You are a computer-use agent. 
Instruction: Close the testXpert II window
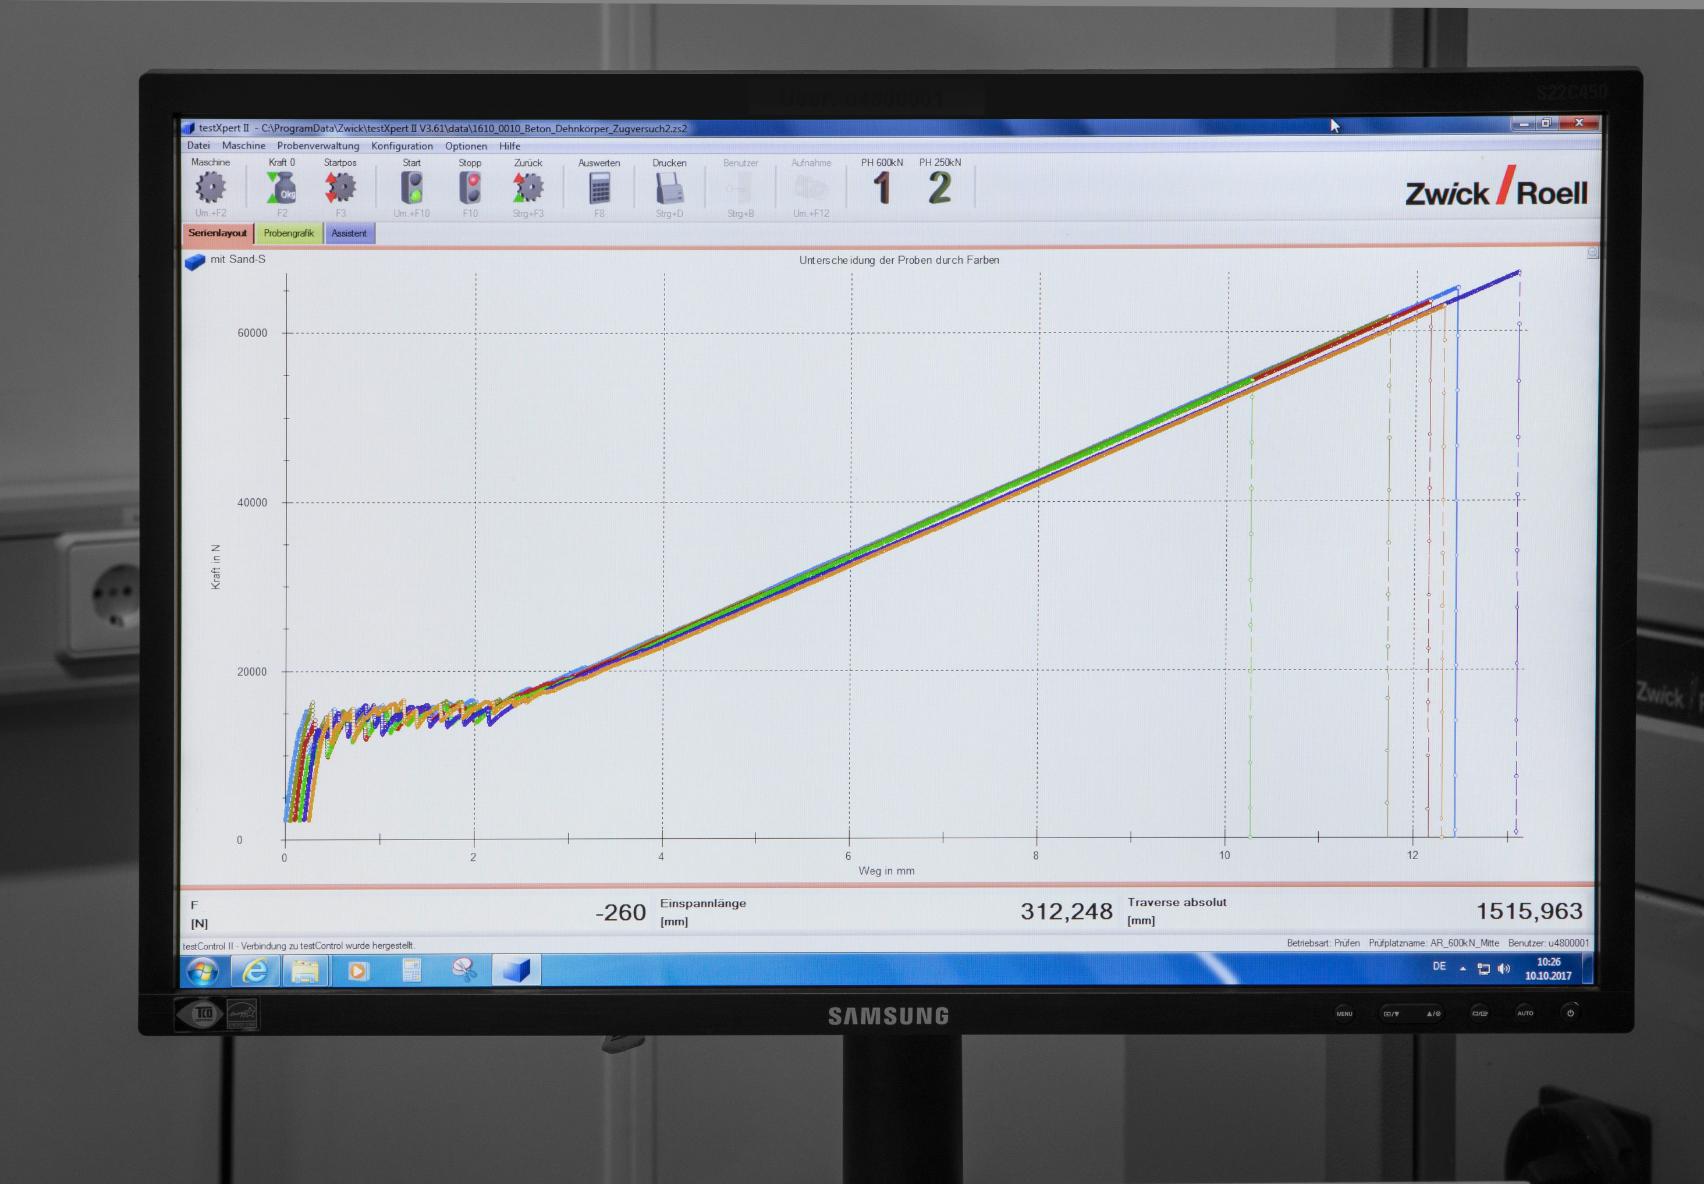point(1579,123)
